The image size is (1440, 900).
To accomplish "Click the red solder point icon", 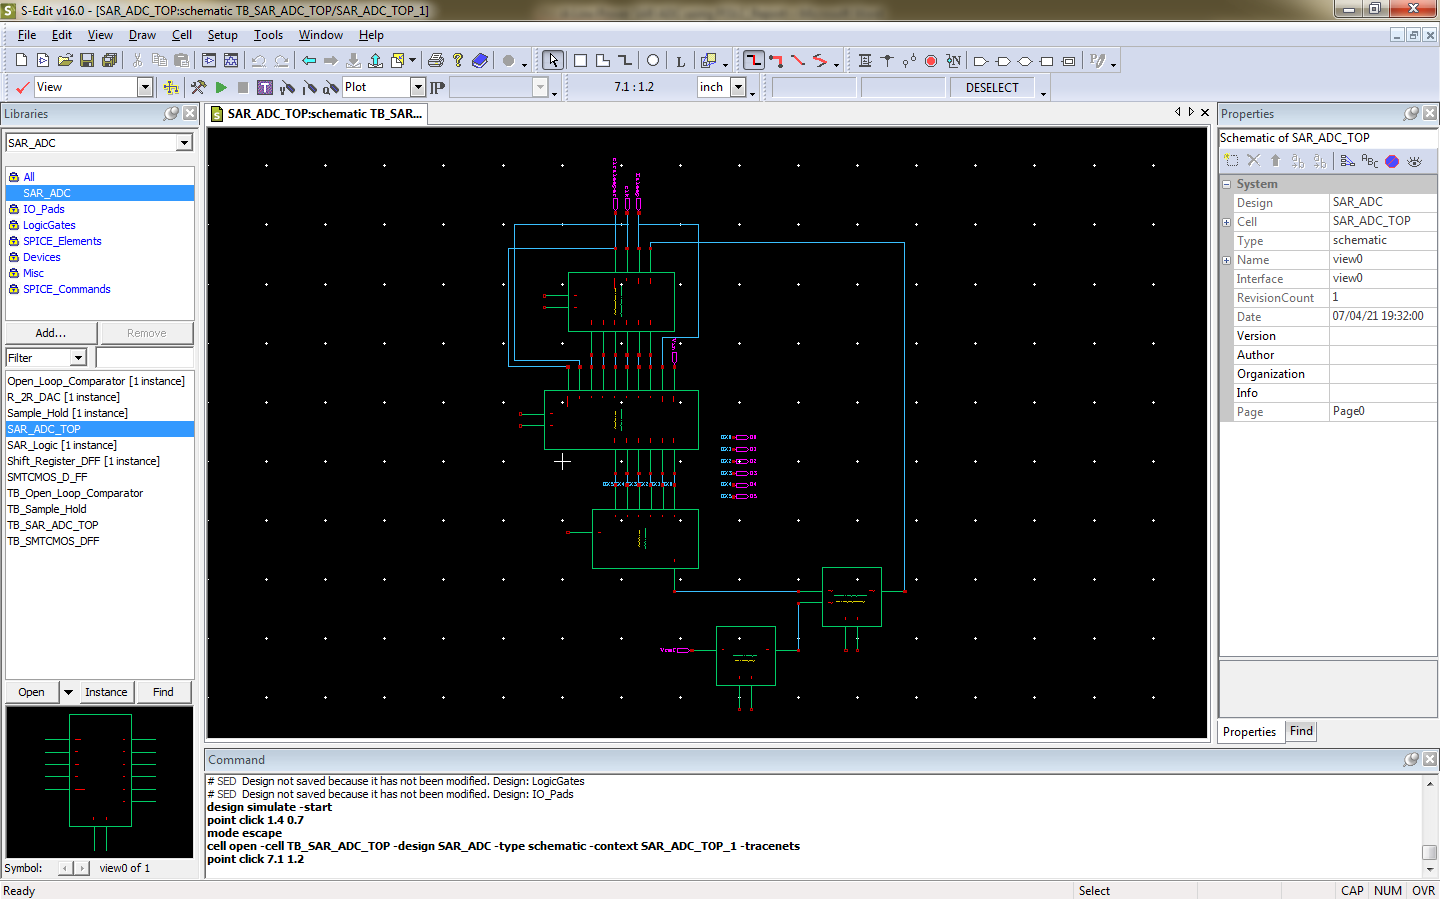I will pos(931,61).
